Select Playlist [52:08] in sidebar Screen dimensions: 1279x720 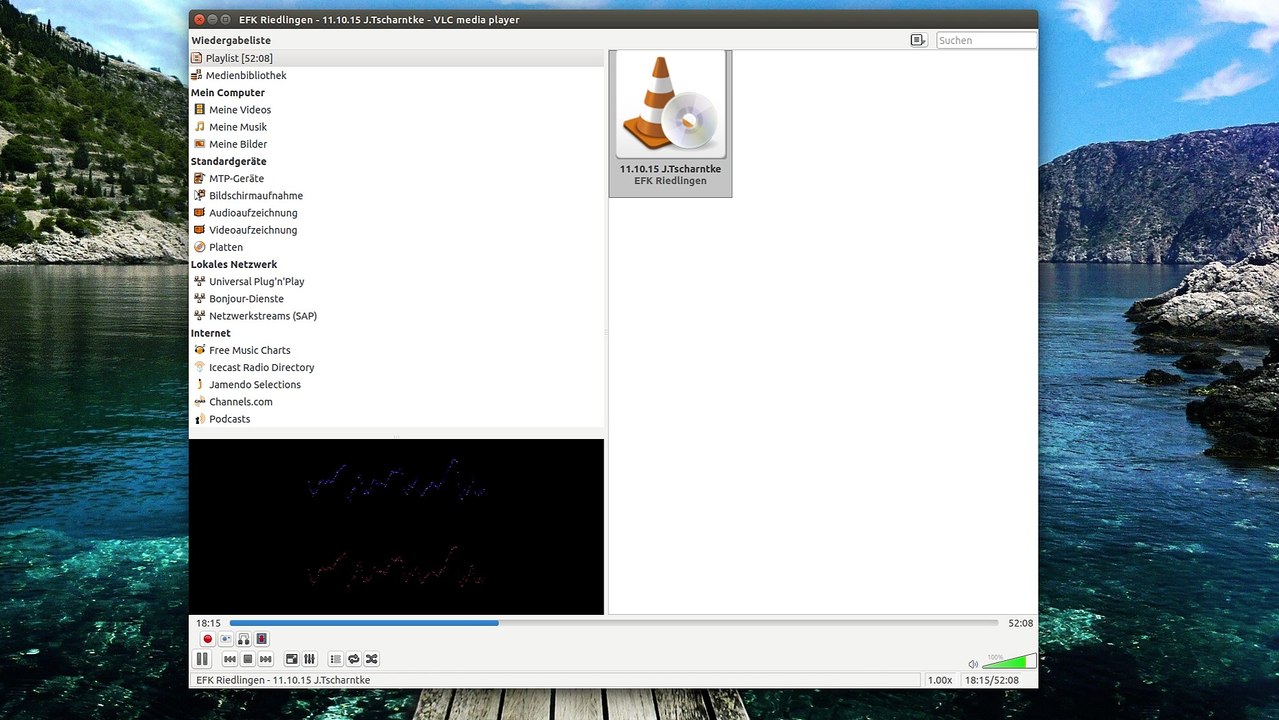(x=396, y=59)
